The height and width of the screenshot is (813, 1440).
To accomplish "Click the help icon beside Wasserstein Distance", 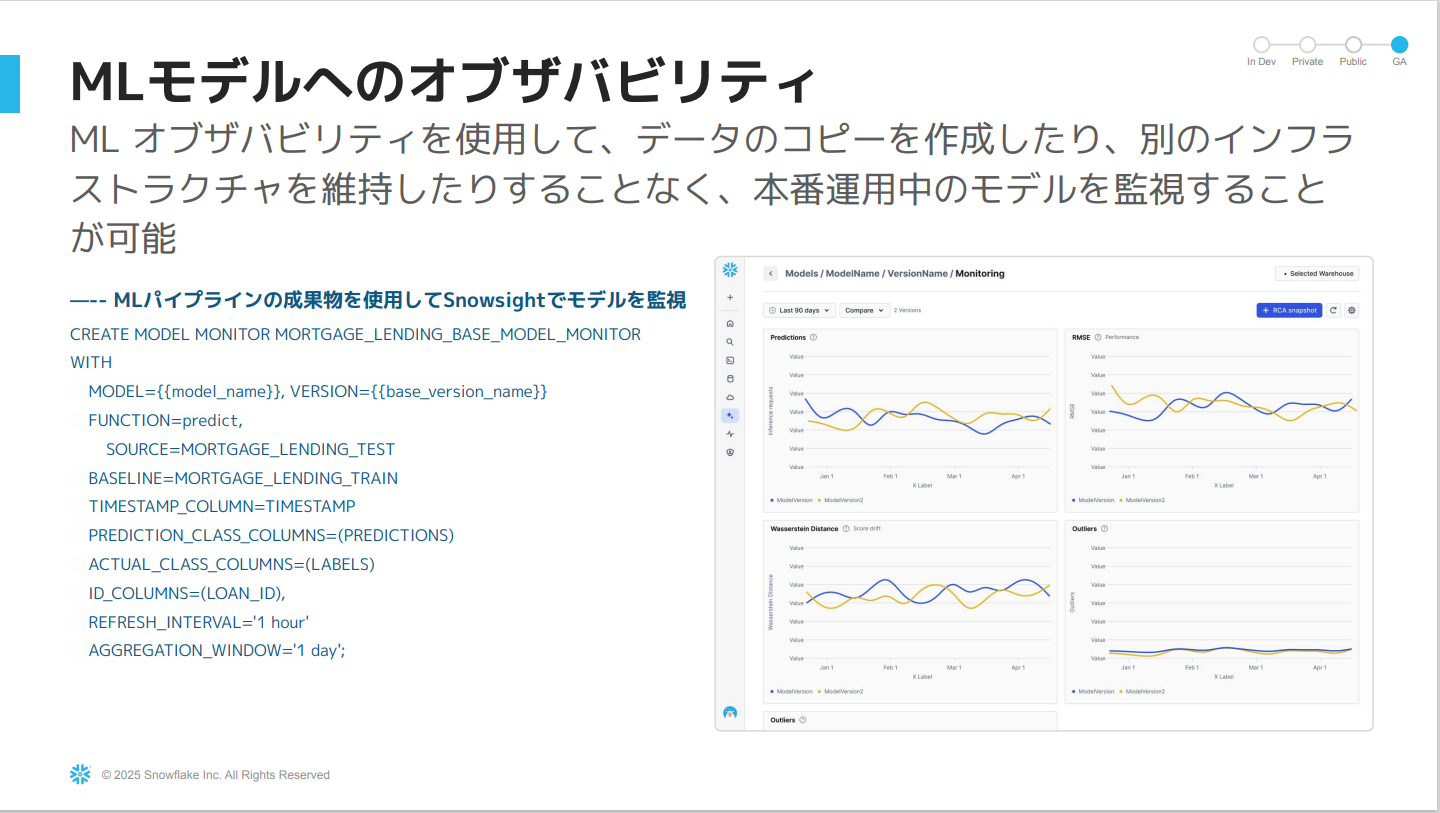I will [846, 528].
